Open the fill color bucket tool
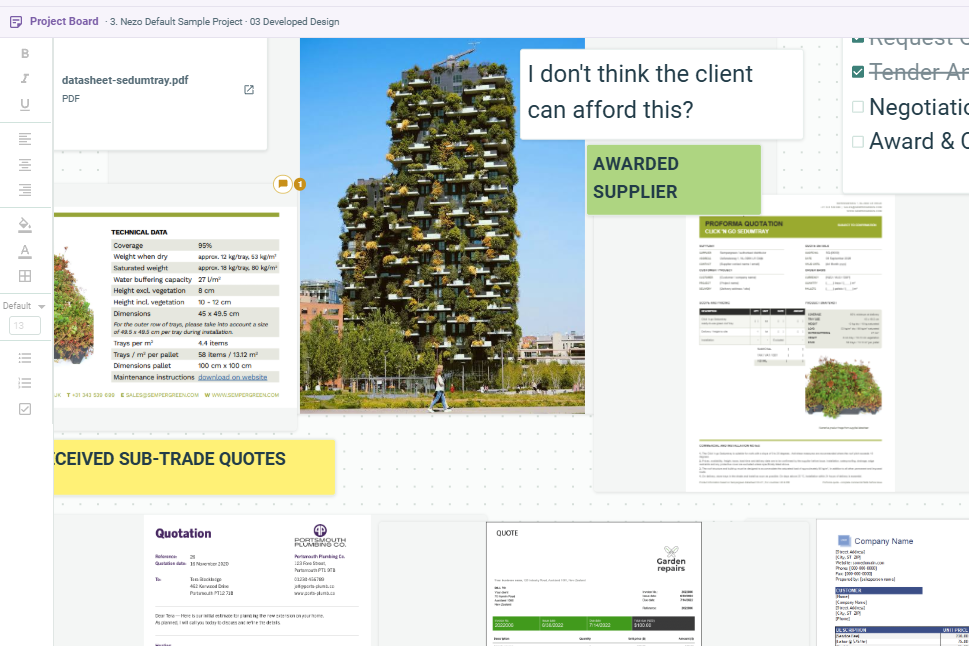The image size is (969, 646). click(x=25, y=224)
